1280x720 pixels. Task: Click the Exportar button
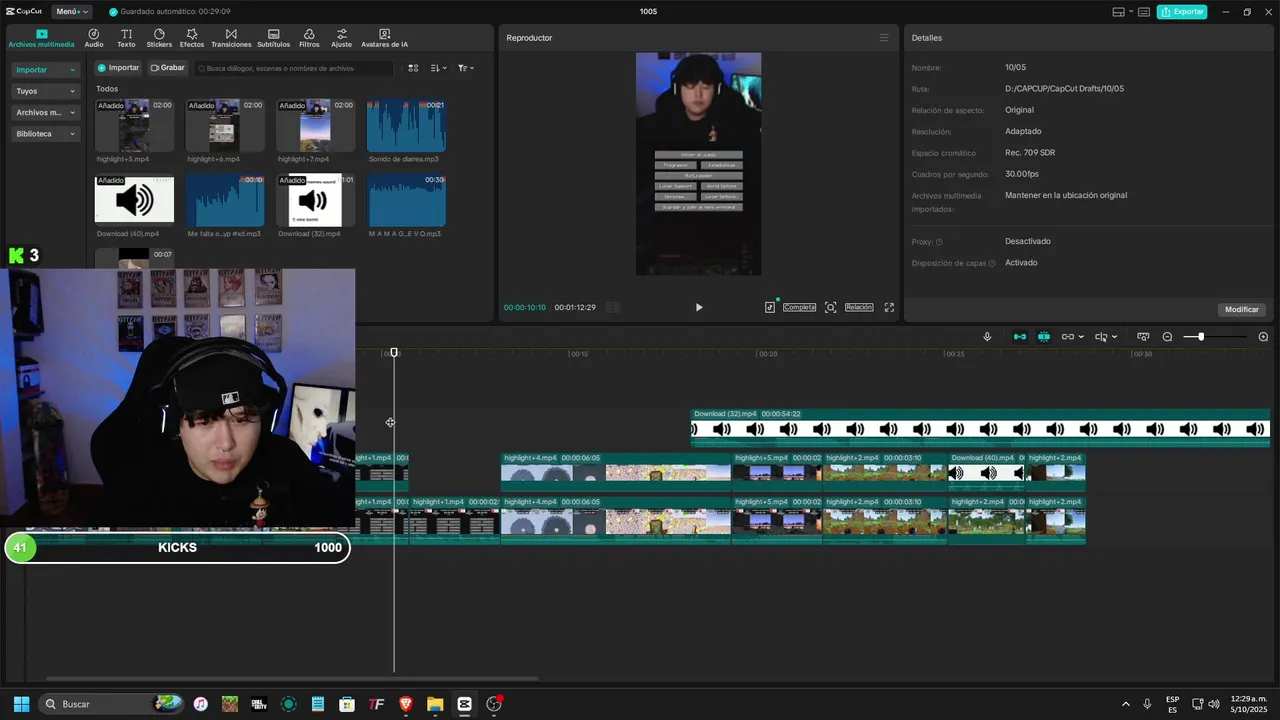tap(1182, 11)
